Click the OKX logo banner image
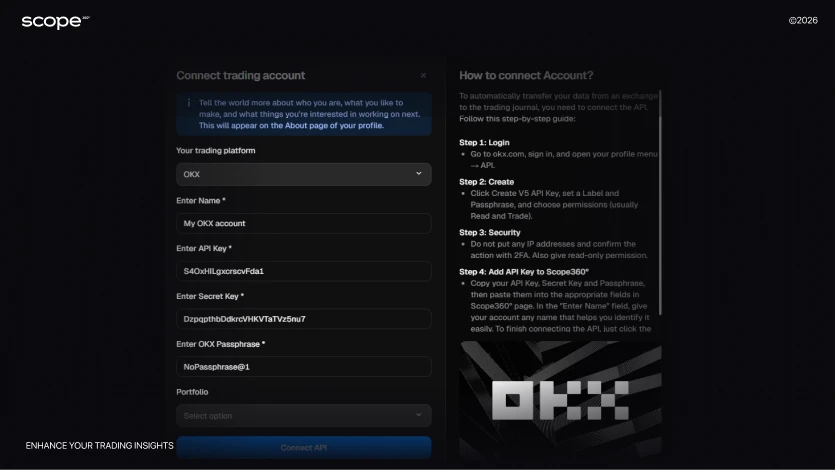 coord(560,399)
